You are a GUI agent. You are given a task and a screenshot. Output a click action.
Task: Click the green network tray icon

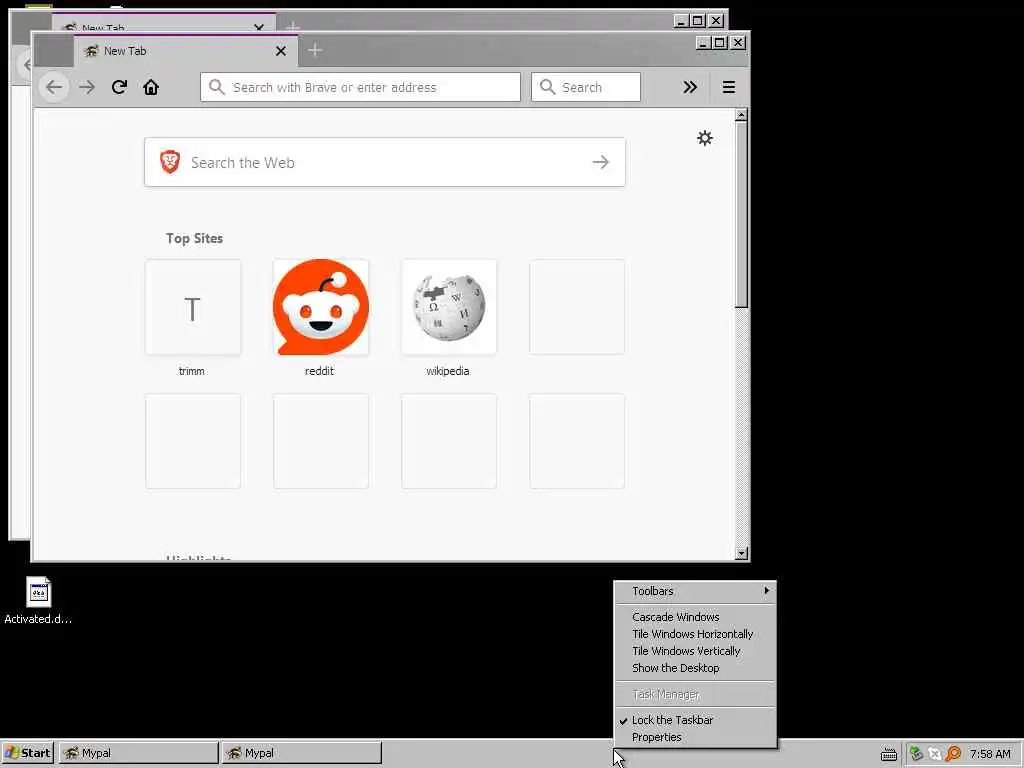[x=916, y=754]
